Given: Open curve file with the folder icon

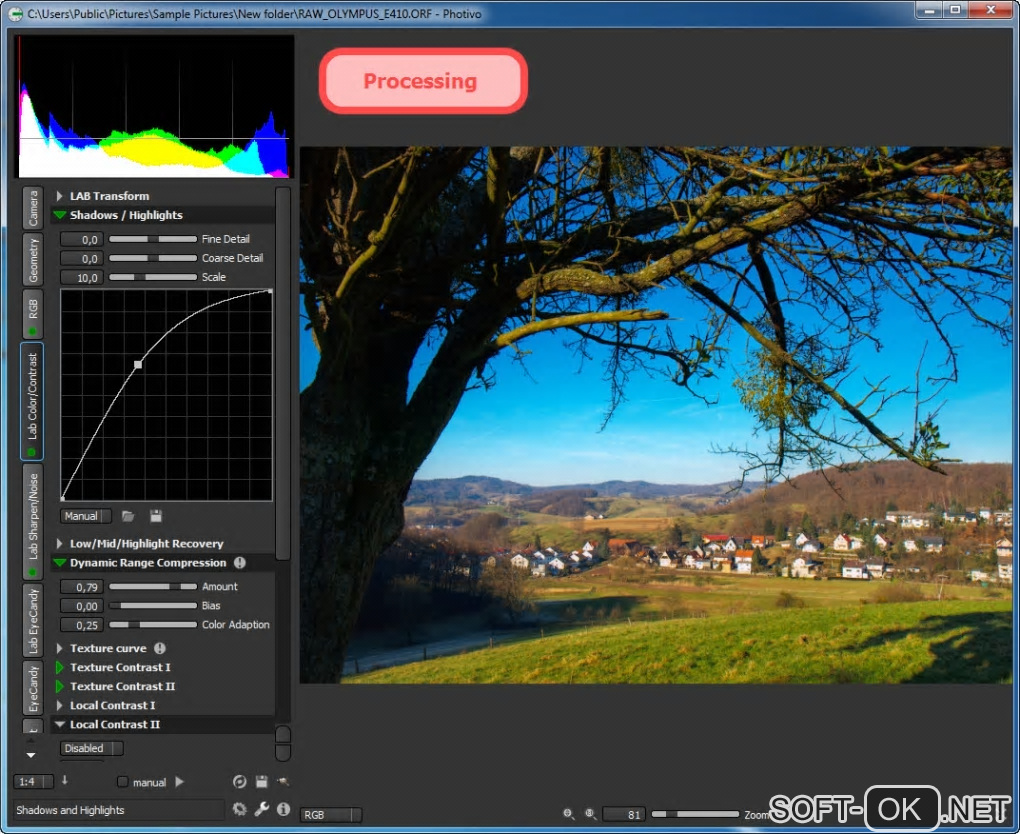Looking at the screenshot, I should [128, 516].
